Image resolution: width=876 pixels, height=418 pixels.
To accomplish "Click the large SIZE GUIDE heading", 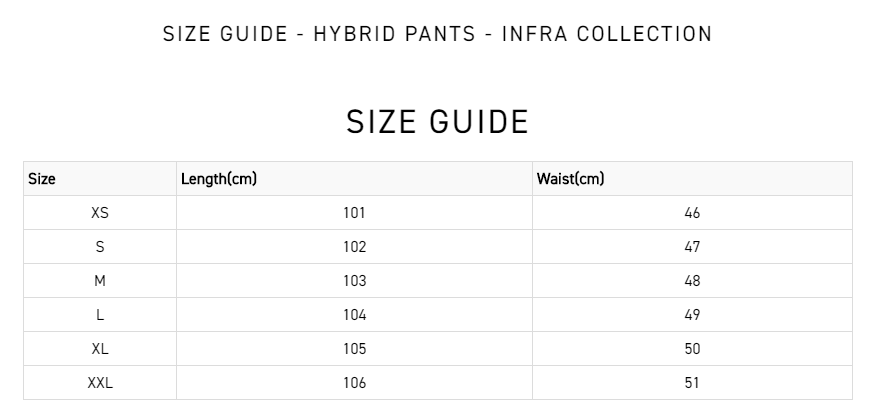I will coord(437,122).
